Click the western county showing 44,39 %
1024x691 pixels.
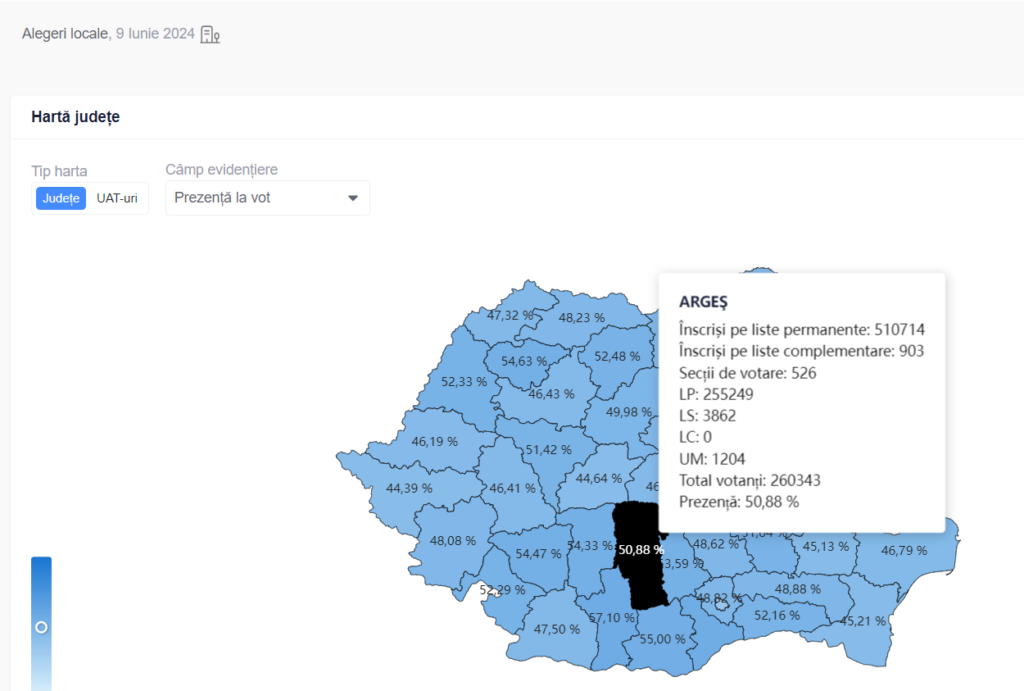(x=409, y=488)
